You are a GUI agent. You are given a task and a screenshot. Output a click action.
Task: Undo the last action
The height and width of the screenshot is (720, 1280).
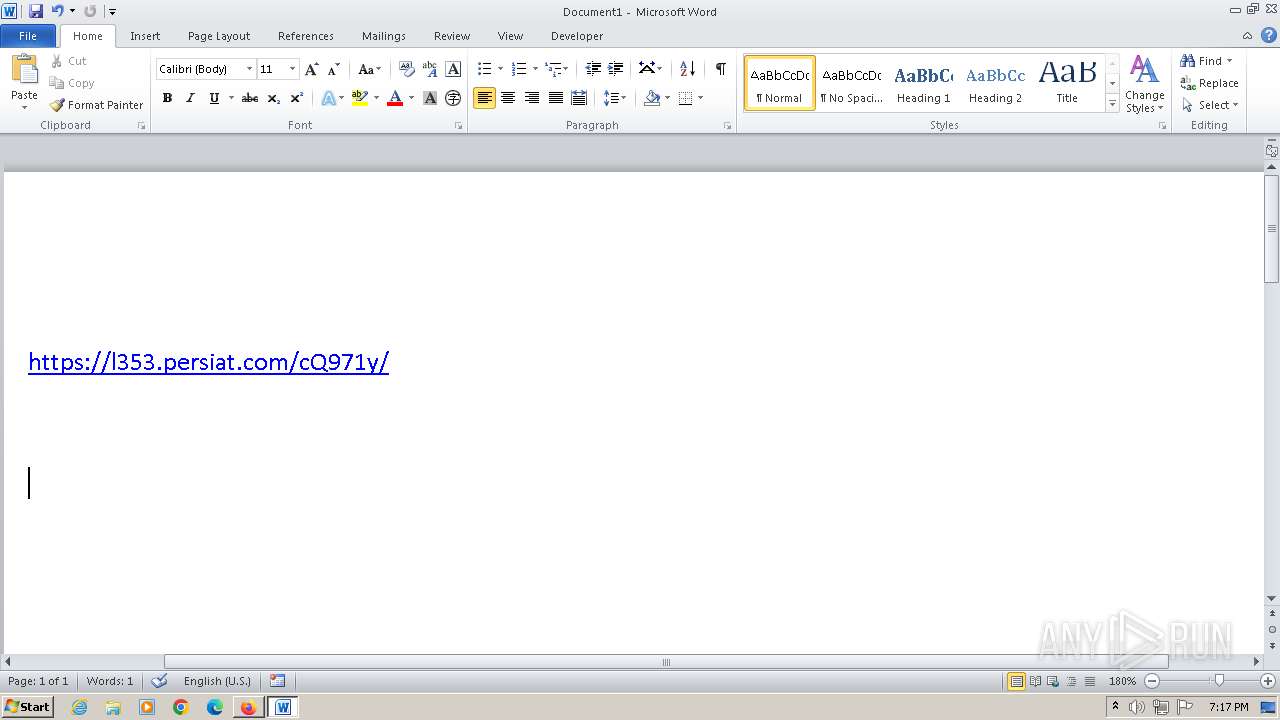[x=58, y=11]
